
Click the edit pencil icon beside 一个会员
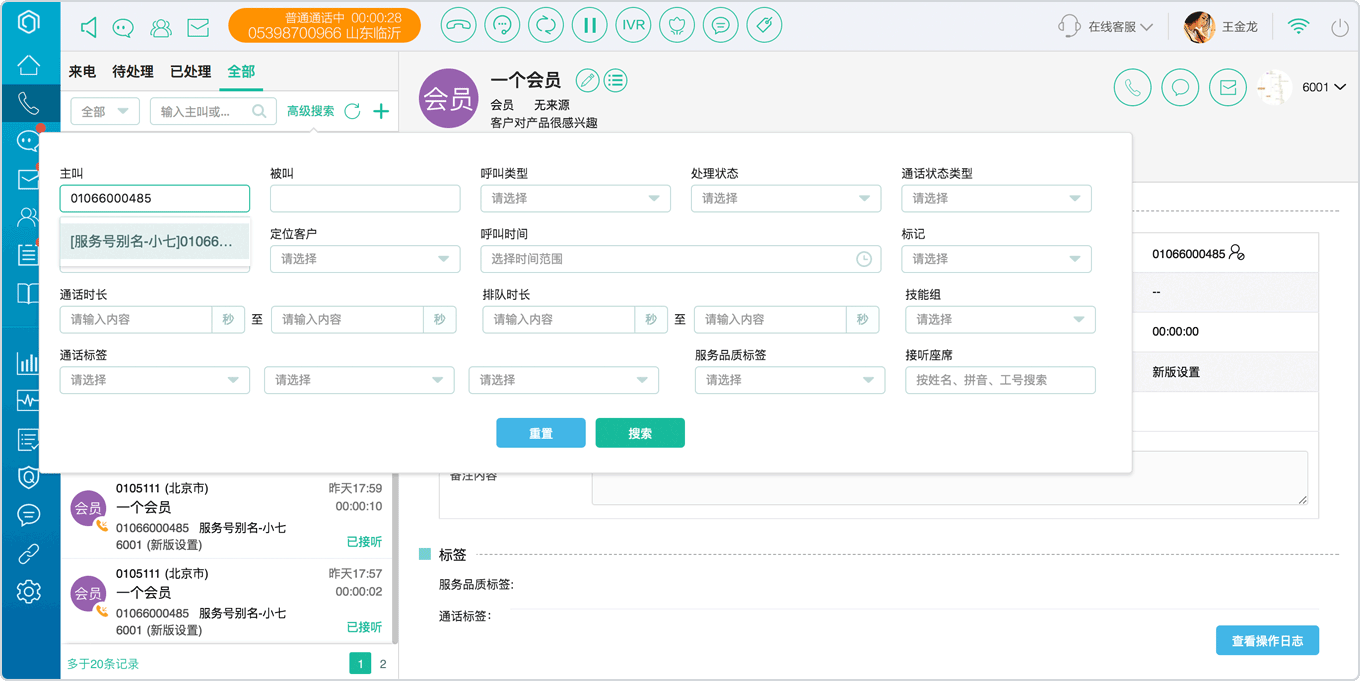click(588, 80)
